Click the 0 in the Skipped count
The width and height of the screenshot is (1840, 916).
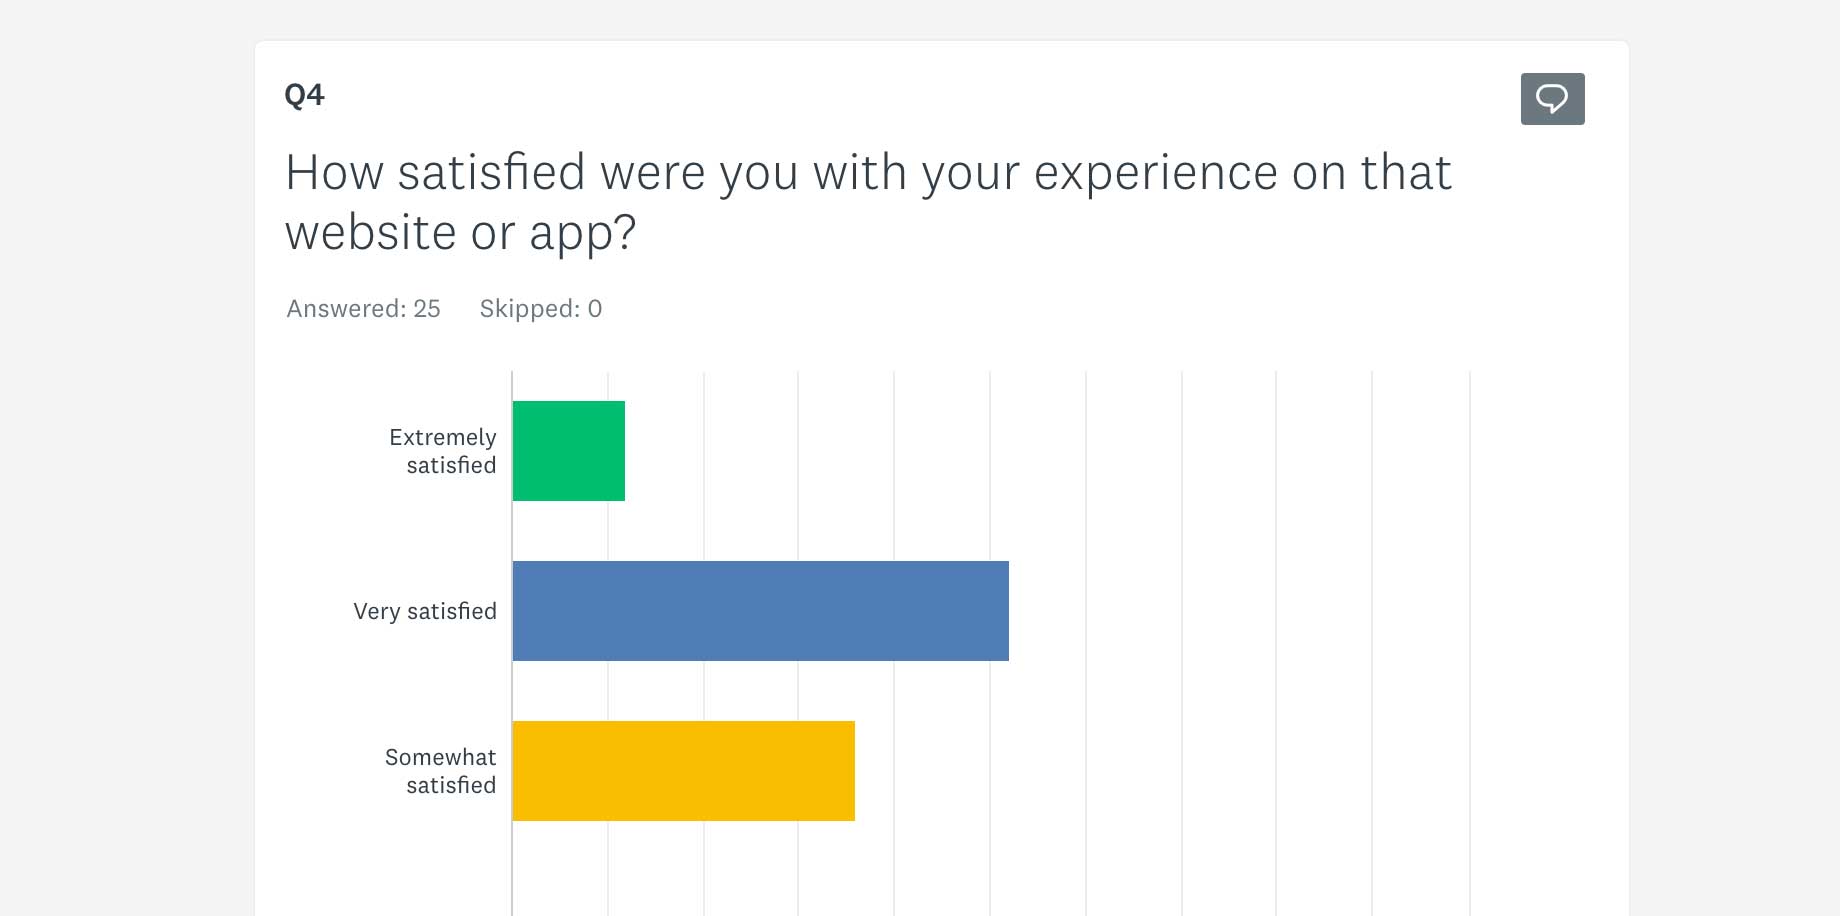(x=595, y=309)
